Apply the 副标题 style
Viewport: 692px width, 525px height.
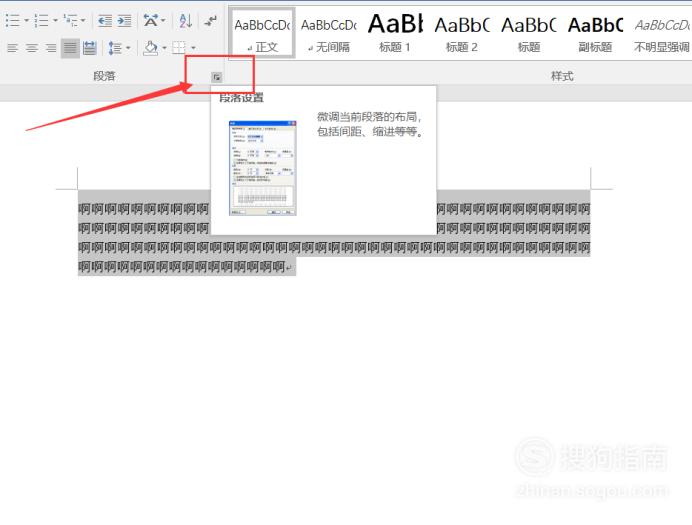click(595, 34)
